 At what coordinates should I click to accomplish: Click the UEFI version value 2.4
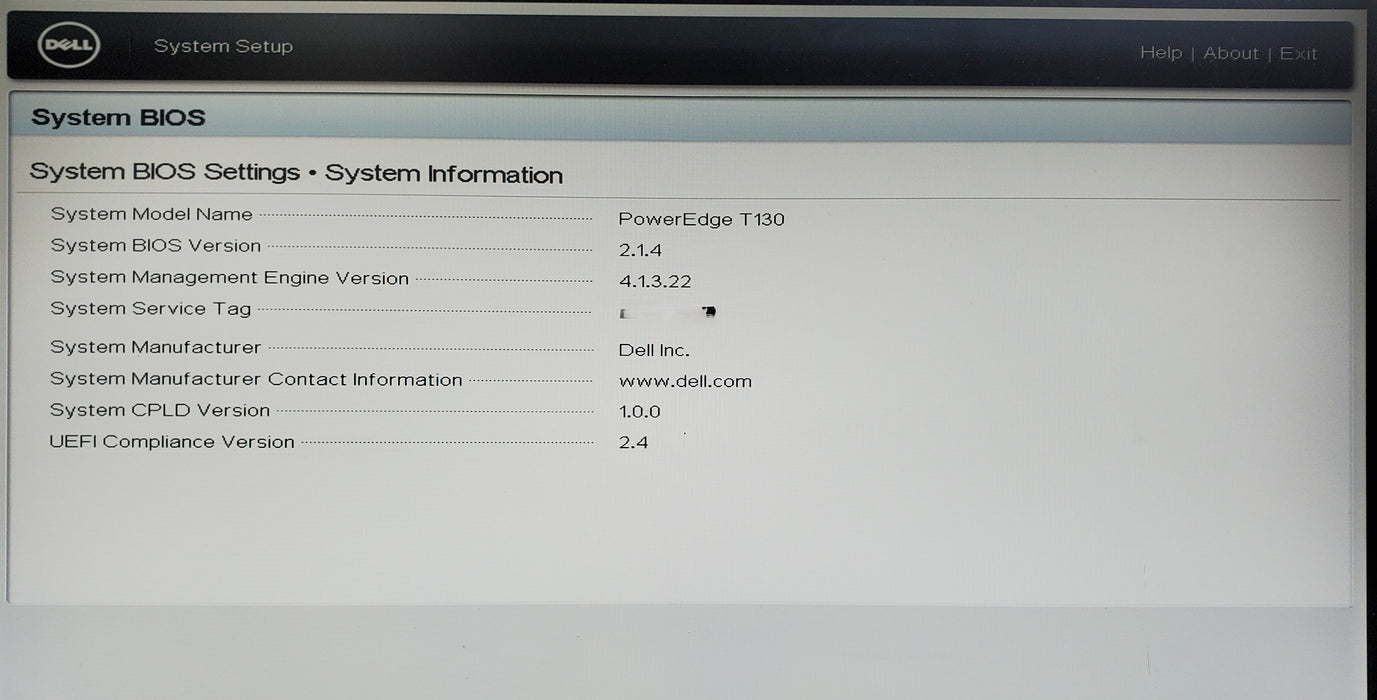point(633,442)
